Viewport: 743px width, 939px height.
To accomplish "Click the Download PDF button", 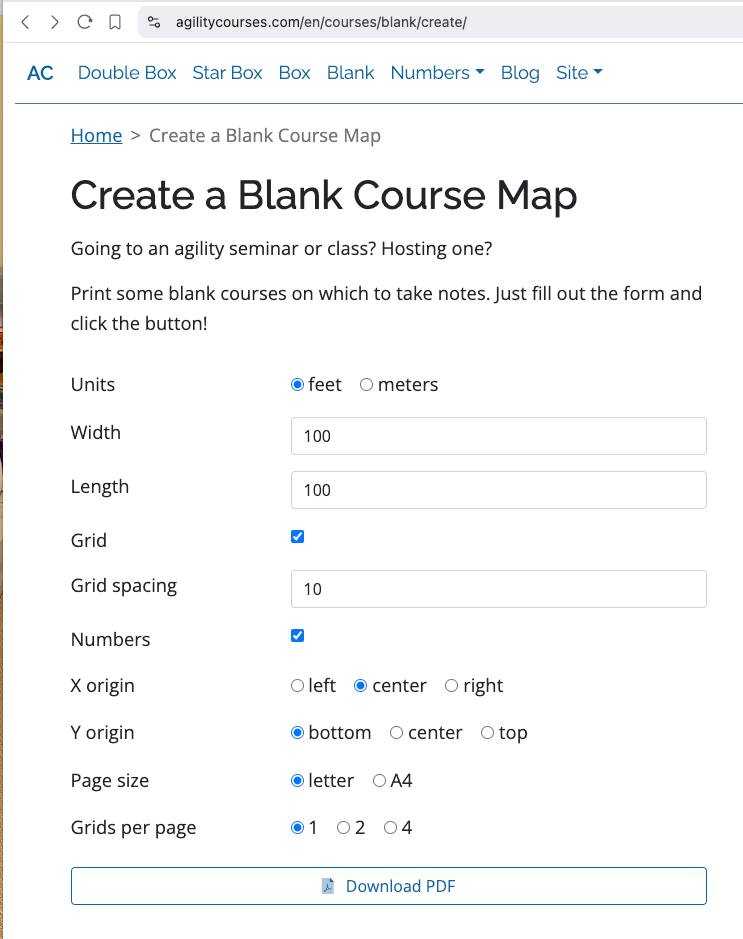I will 389,886.
